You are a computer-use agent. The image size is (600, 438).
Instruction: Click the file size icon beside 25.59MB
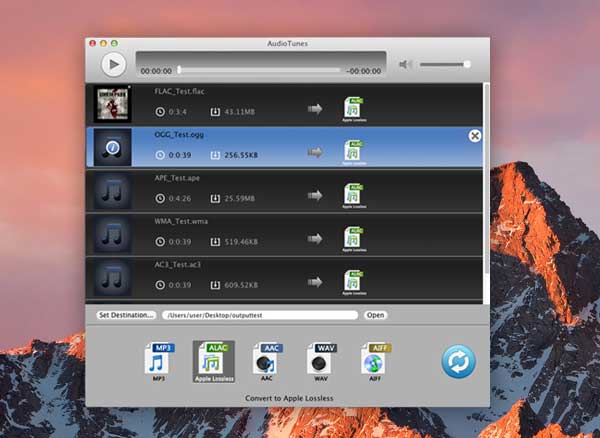(215, 198)
